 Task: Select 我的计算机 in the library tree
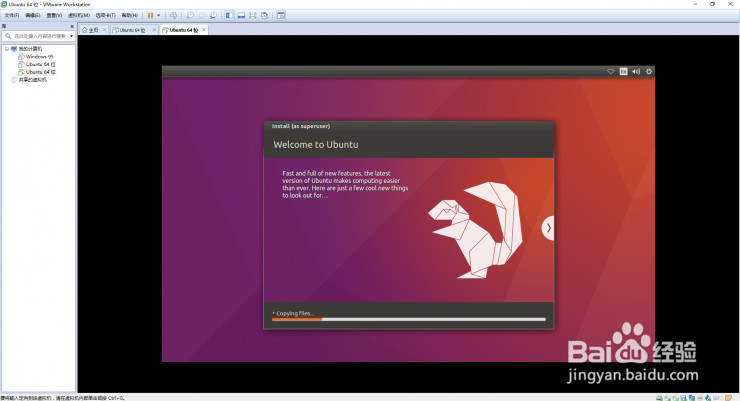[x=30, y=49]
